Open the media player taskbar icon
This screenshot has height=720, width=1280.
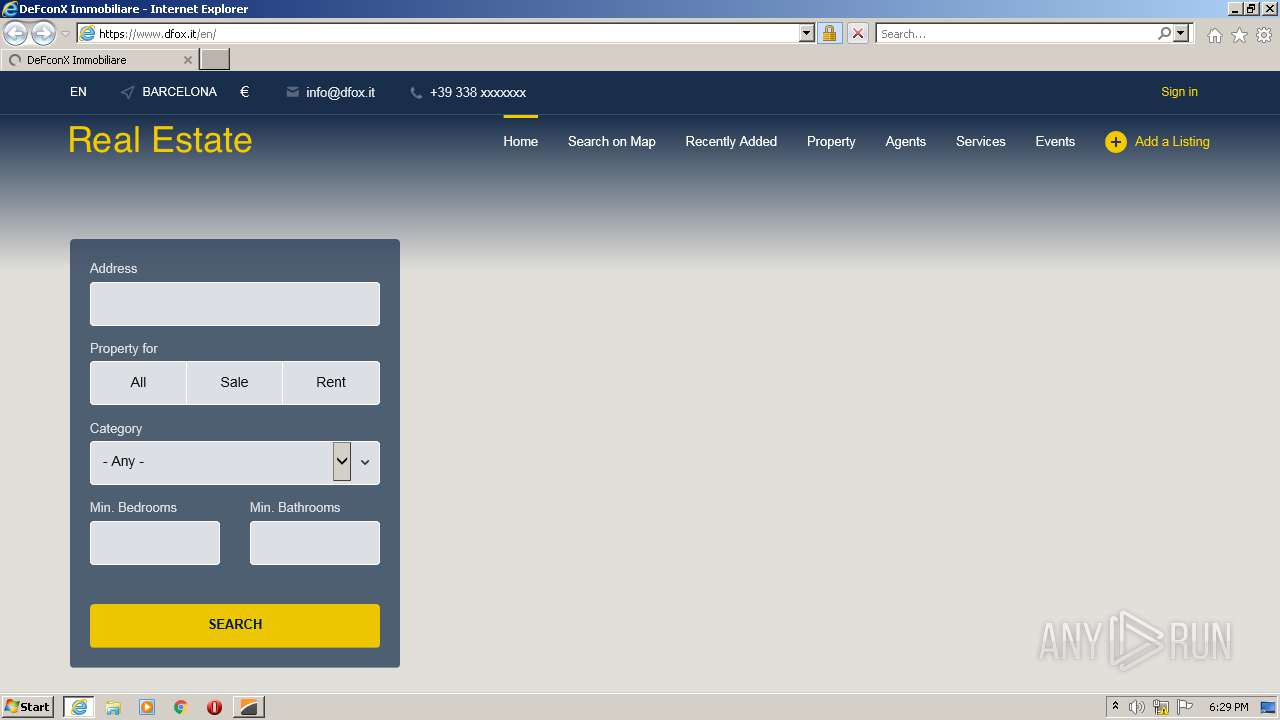[147, 707]
